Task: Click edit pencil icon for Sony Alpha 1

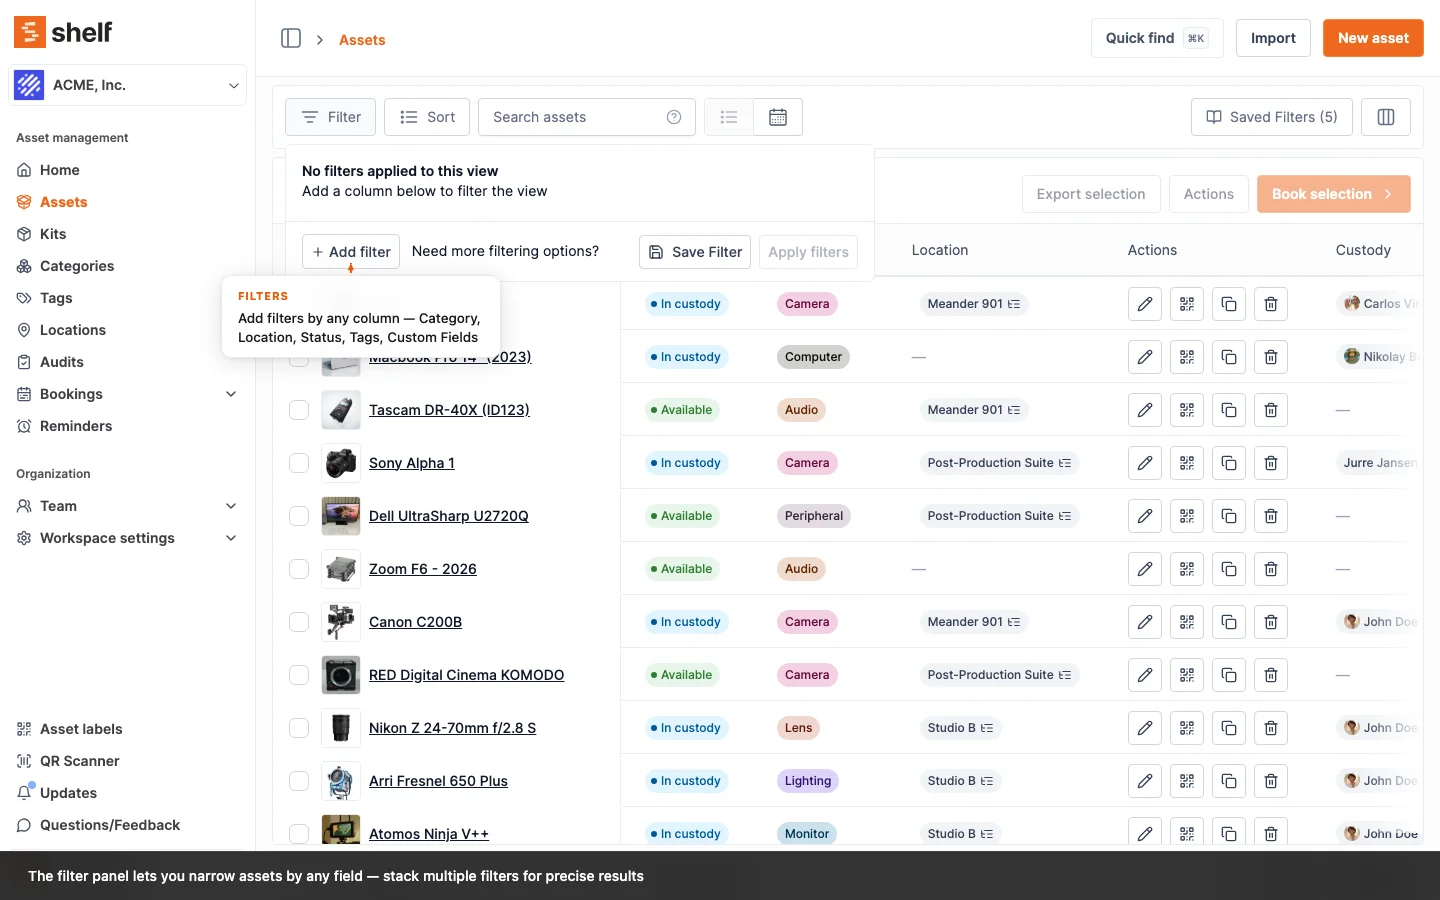Action: pyautogui.click(x=1145, y=463)
